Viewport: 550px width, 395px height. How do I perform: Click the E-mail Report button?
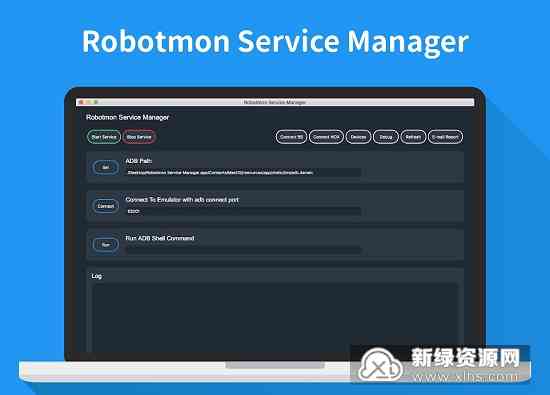445,137
